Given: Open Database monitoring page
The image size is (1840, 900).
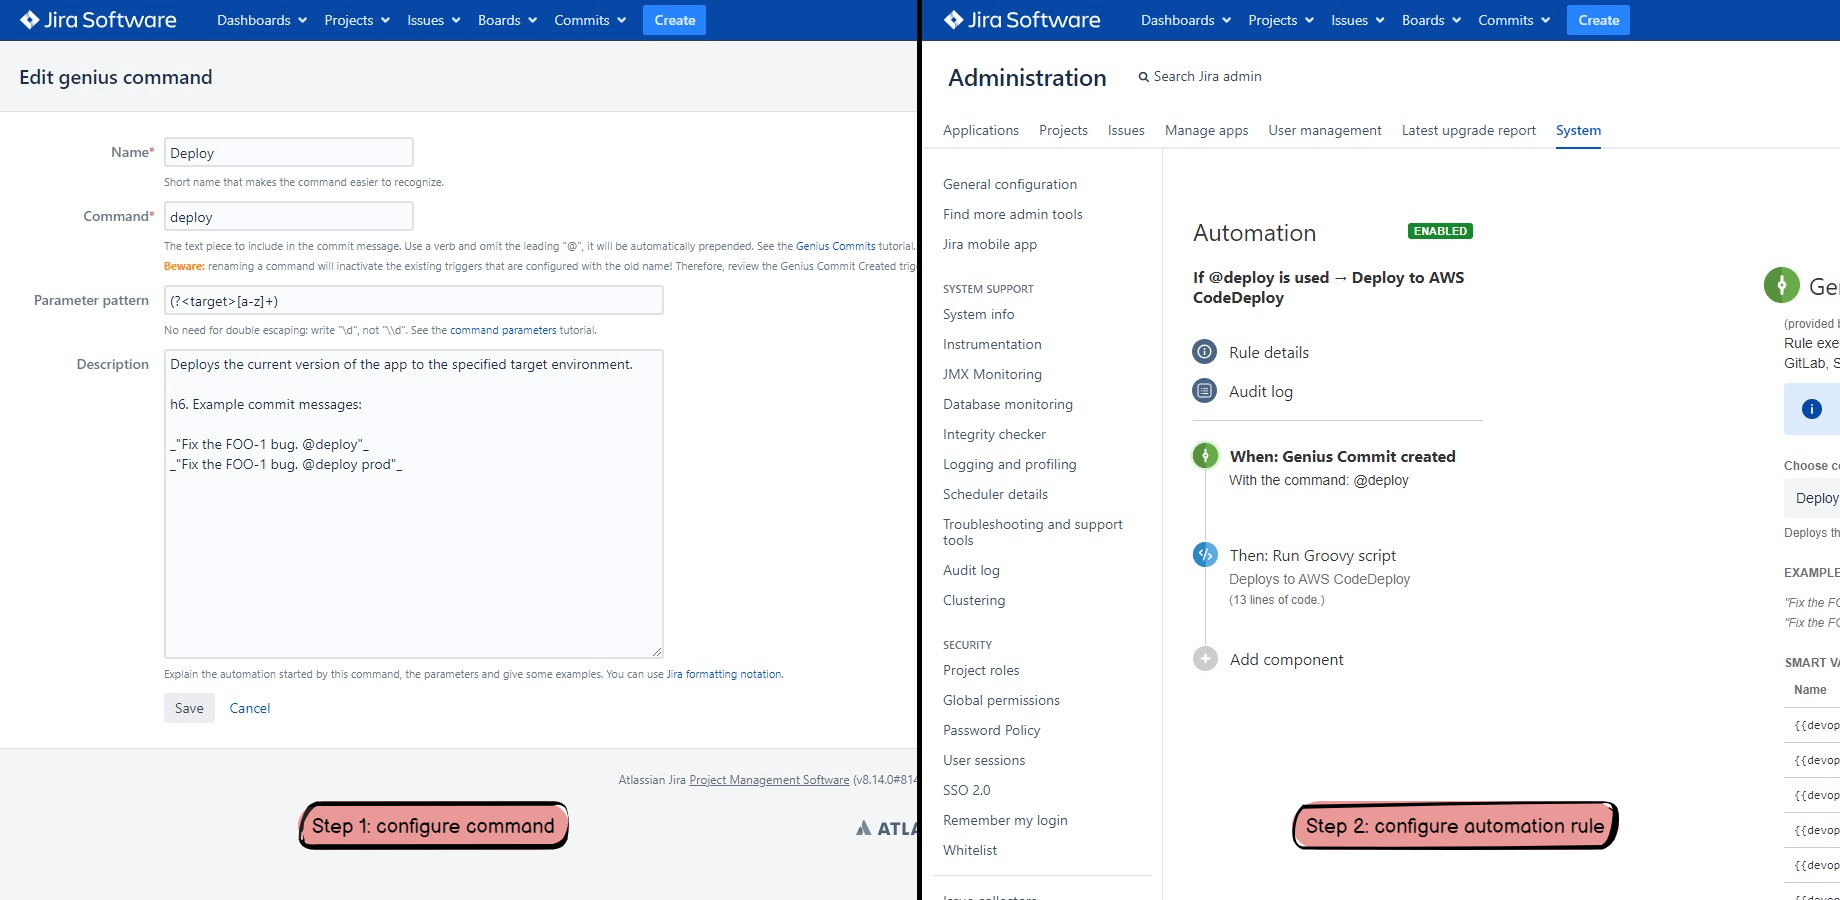Looking at the screenshot, I should 1008,404.
